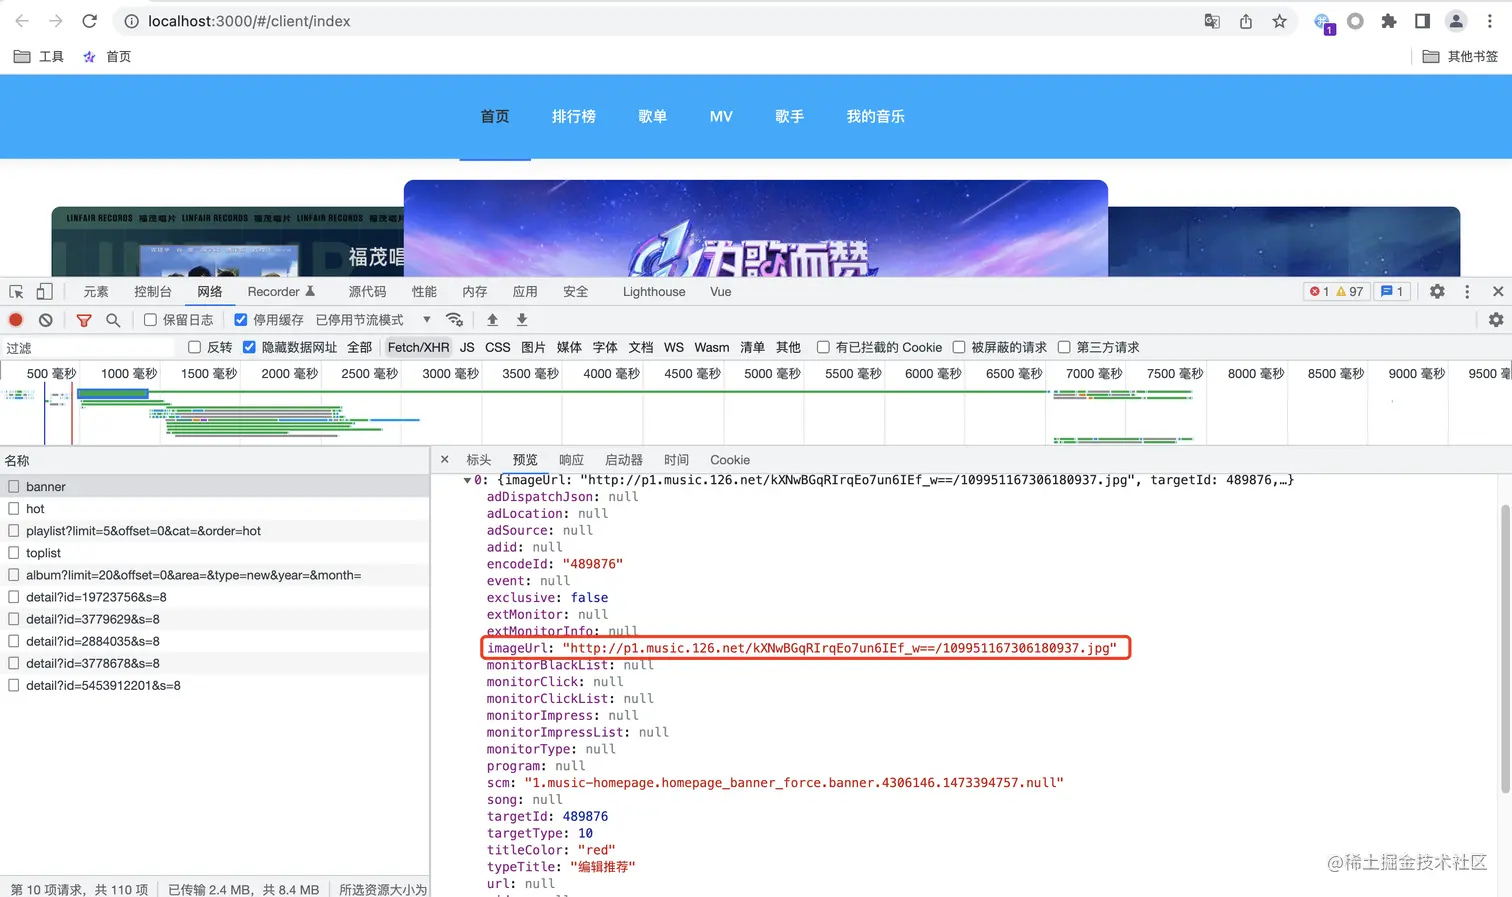The width and height of the screenshot is (1512, 897).
Task: Switch to the 元素 DevTools tab
Action: pyautogui.click(x=96, y=292)
